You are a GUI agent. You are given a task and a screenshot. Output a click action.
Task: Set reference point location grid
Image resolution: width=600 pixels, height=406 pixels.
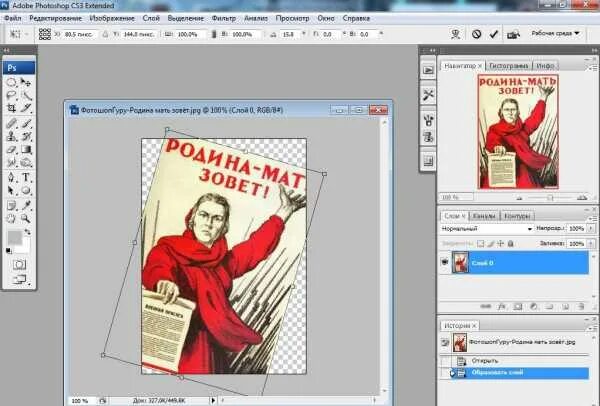45,34
